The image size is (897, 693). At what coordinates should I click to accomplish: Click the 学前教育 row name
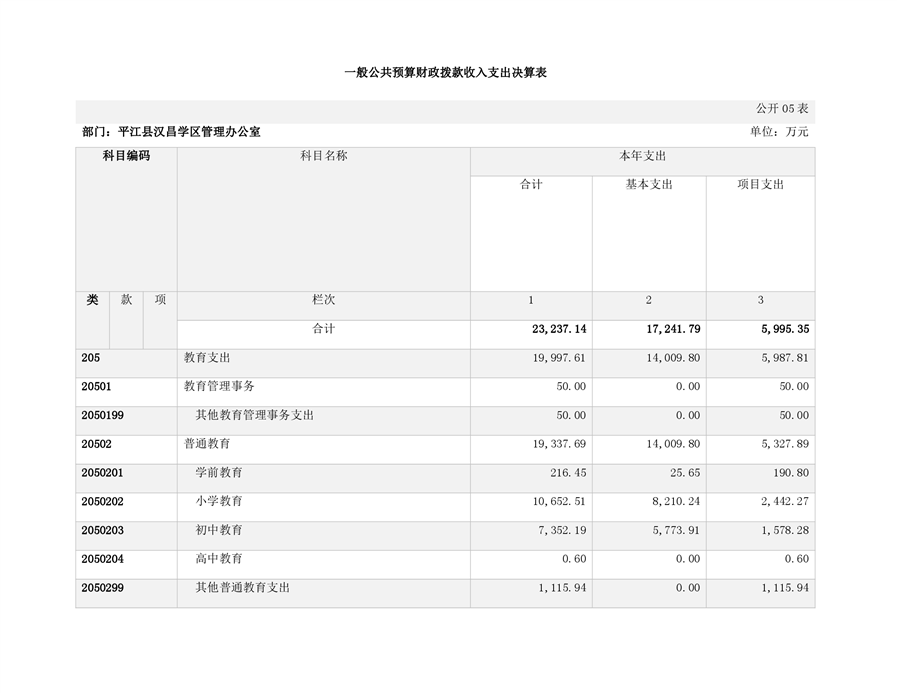tap(219, 472)
